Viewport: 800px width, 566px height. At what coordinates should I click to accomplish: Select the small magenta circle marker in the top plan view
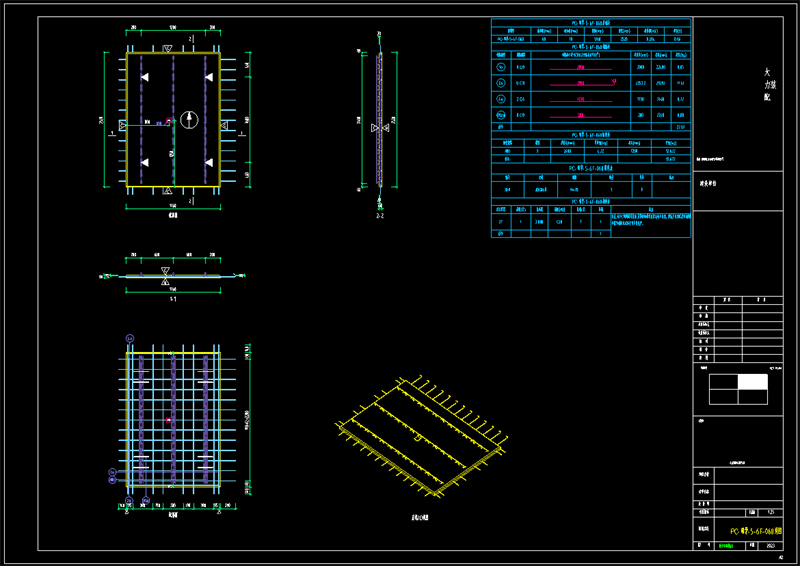(x=169, y=121)
